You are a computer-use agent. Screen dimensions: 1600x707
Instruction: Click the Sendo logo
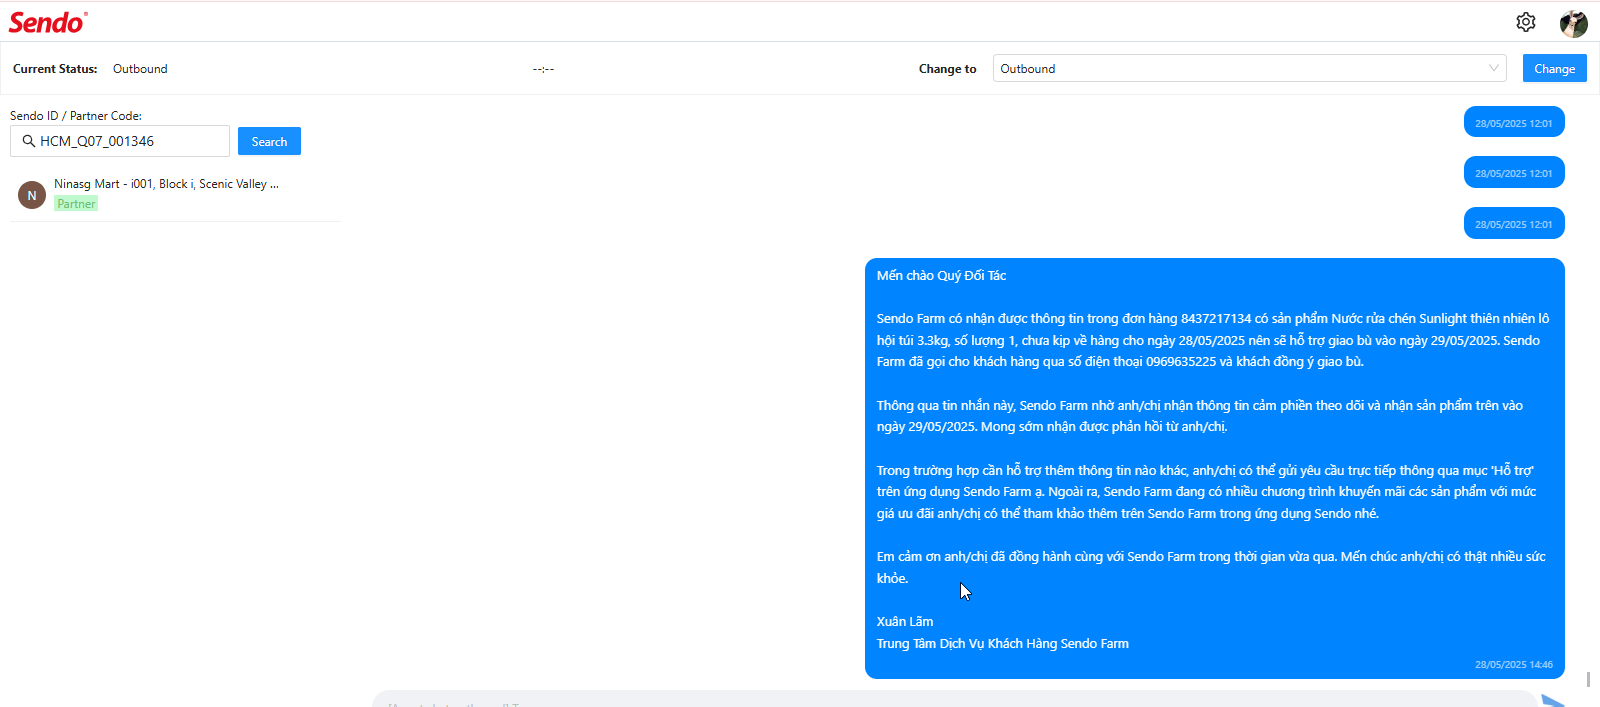(x=48, y=22)
